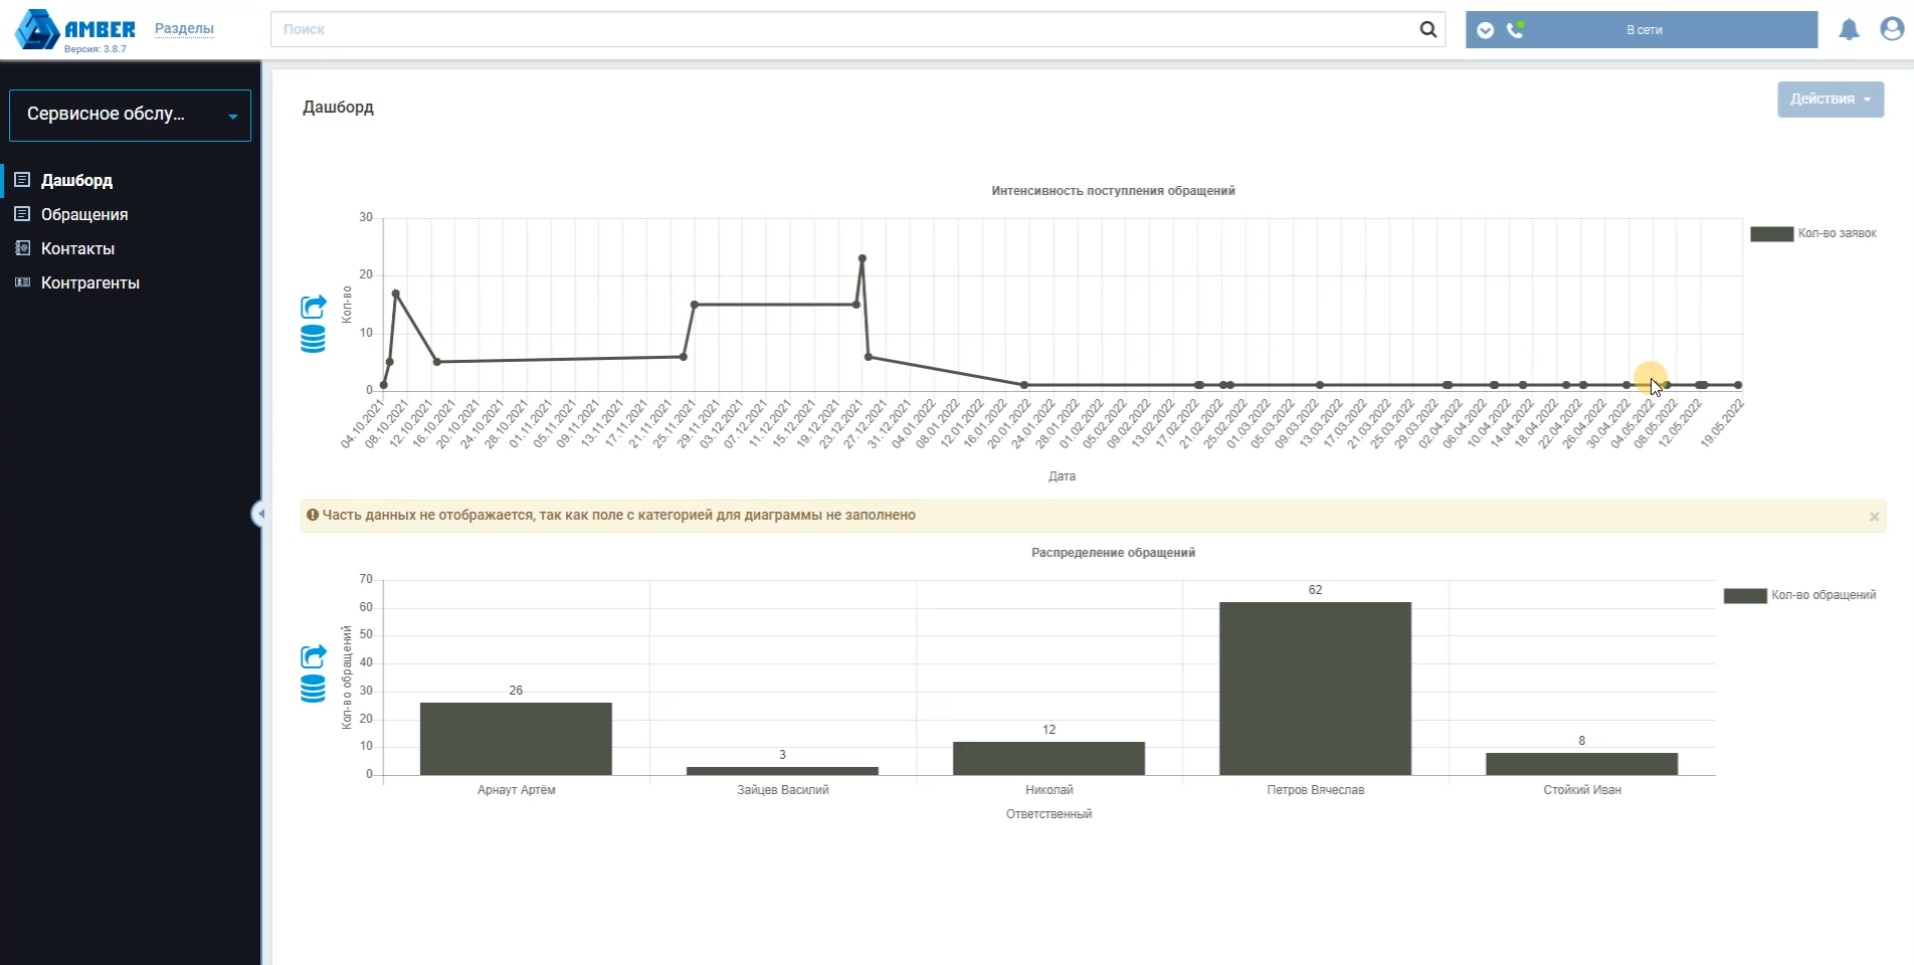Collapse the left sidebar panel

pyautogui.click(x=258, y=514)
